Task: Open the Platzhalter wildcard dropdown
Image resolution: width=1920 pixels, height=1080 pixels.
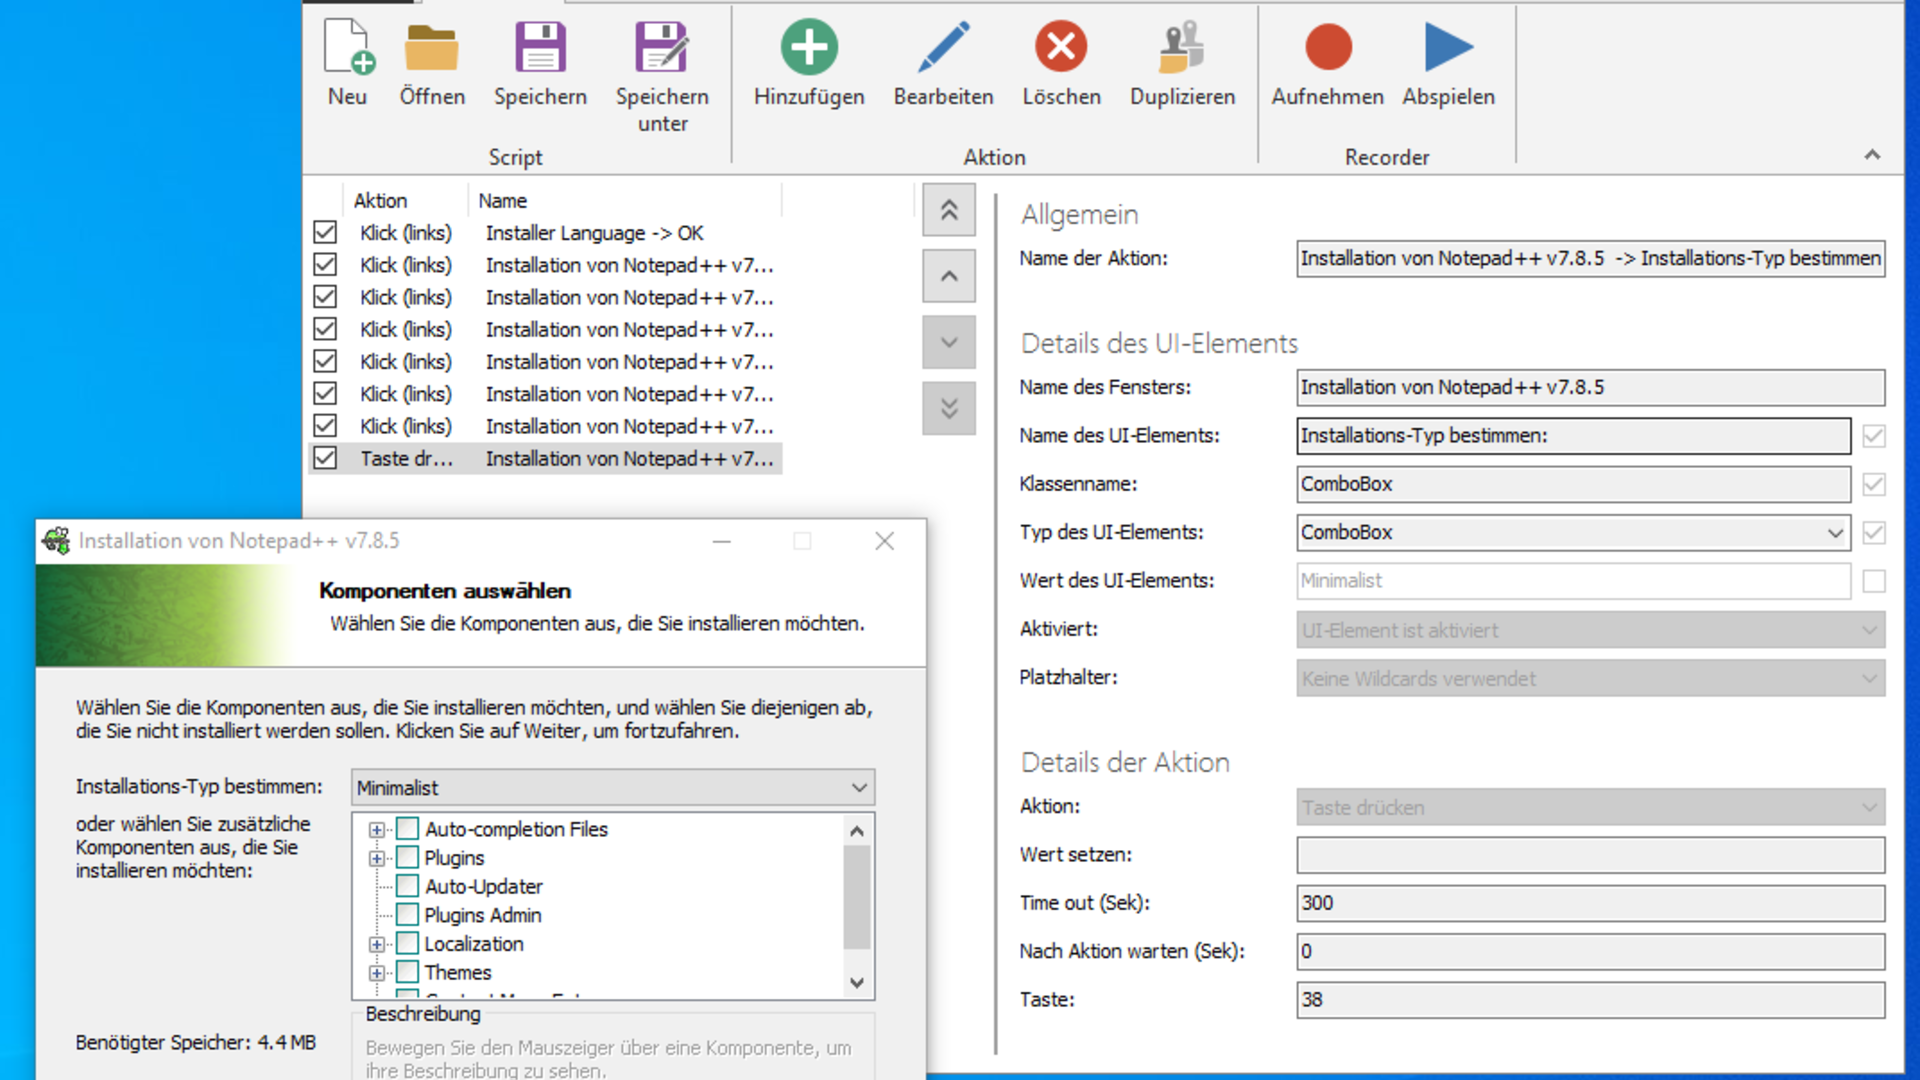Action: coord(1590,679)
